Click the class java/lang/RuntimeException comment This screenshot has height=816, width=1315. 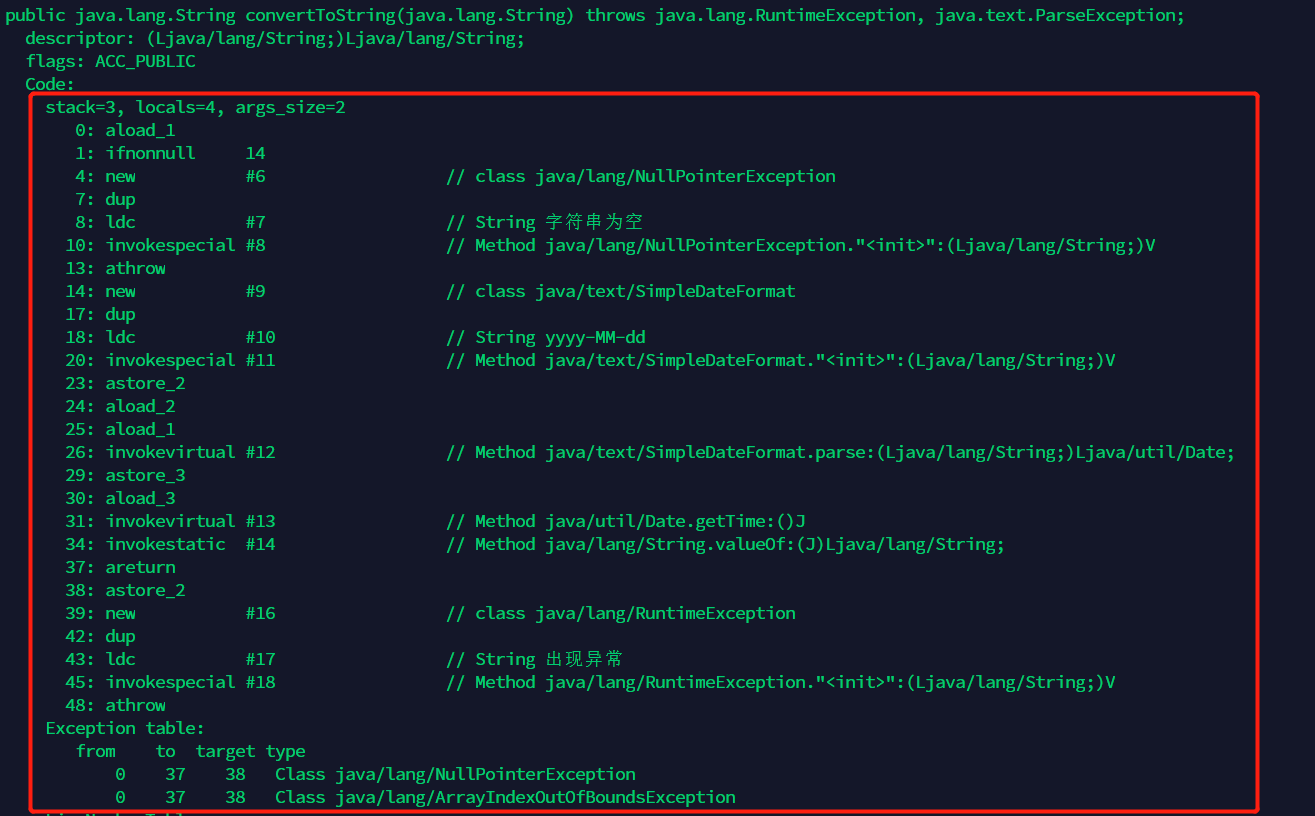[x=635, y=613]
